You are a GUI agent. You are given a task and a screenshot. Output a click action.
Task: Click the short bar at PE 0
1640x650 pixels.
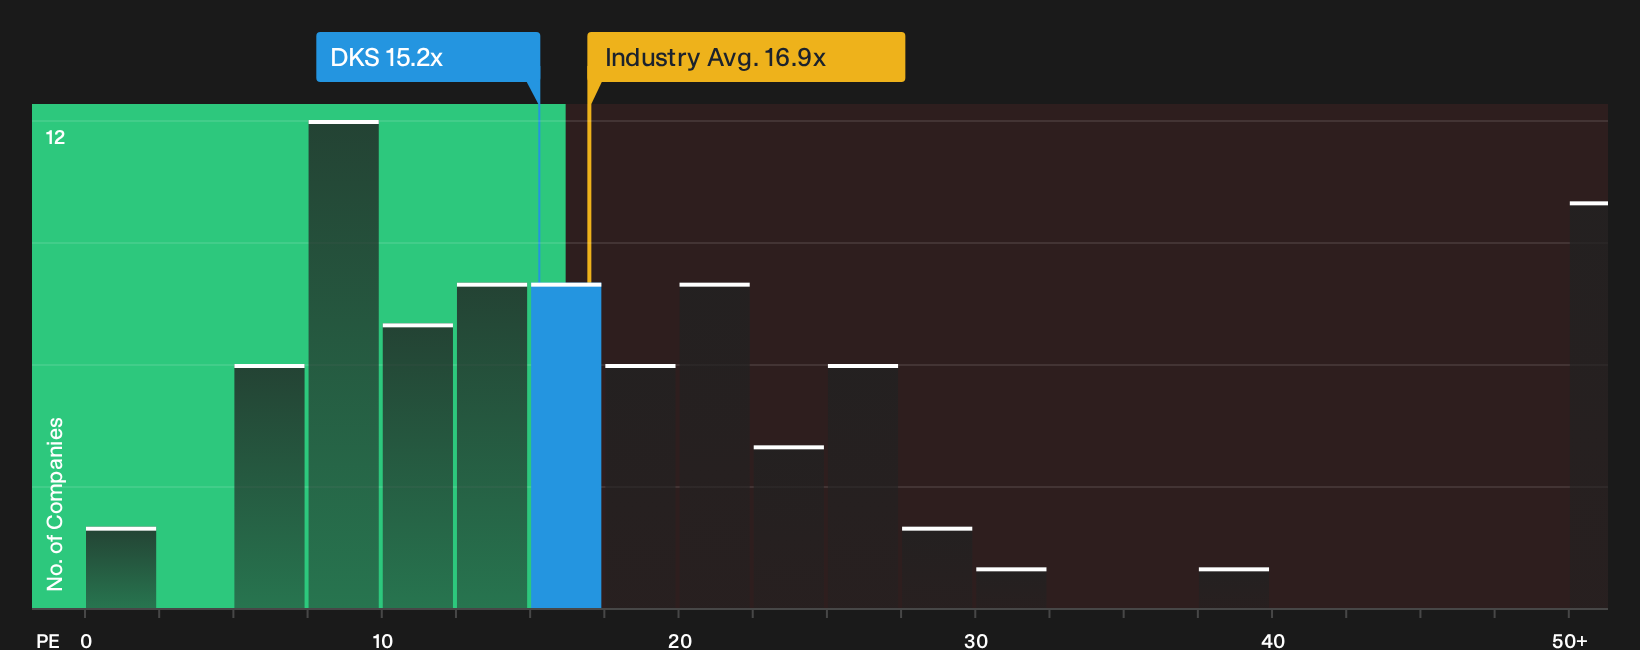(x=121, y=568)
